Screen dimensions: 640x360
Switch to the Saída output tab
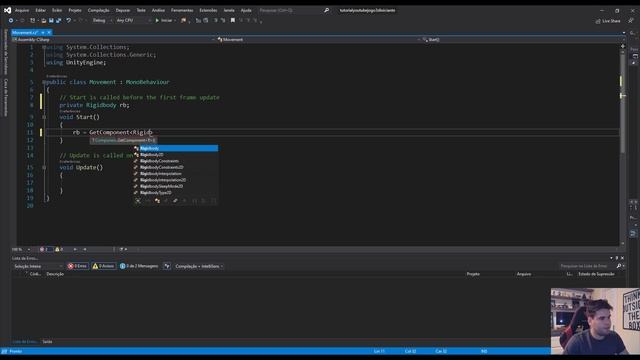click(x=47, y=342)
